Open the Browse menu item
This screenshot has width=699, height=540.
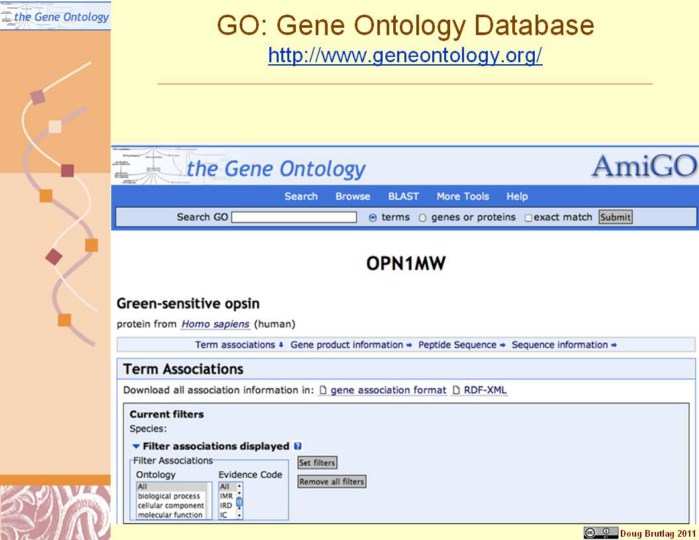tap(352, 196)
